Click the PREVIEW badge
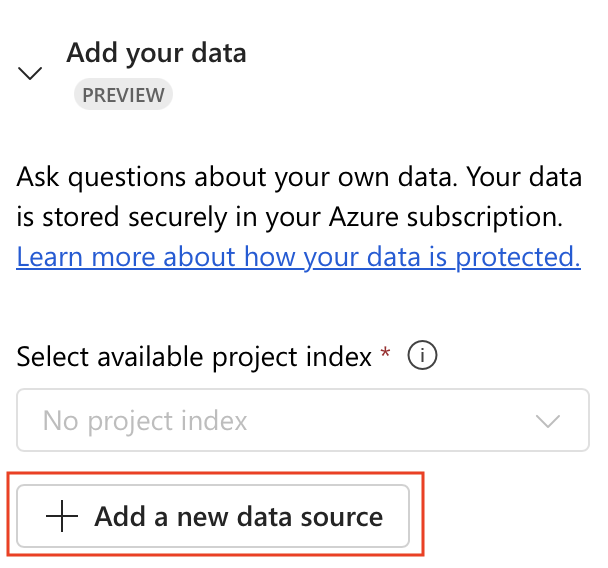This screenshot has width=608, height=568. 123,94
